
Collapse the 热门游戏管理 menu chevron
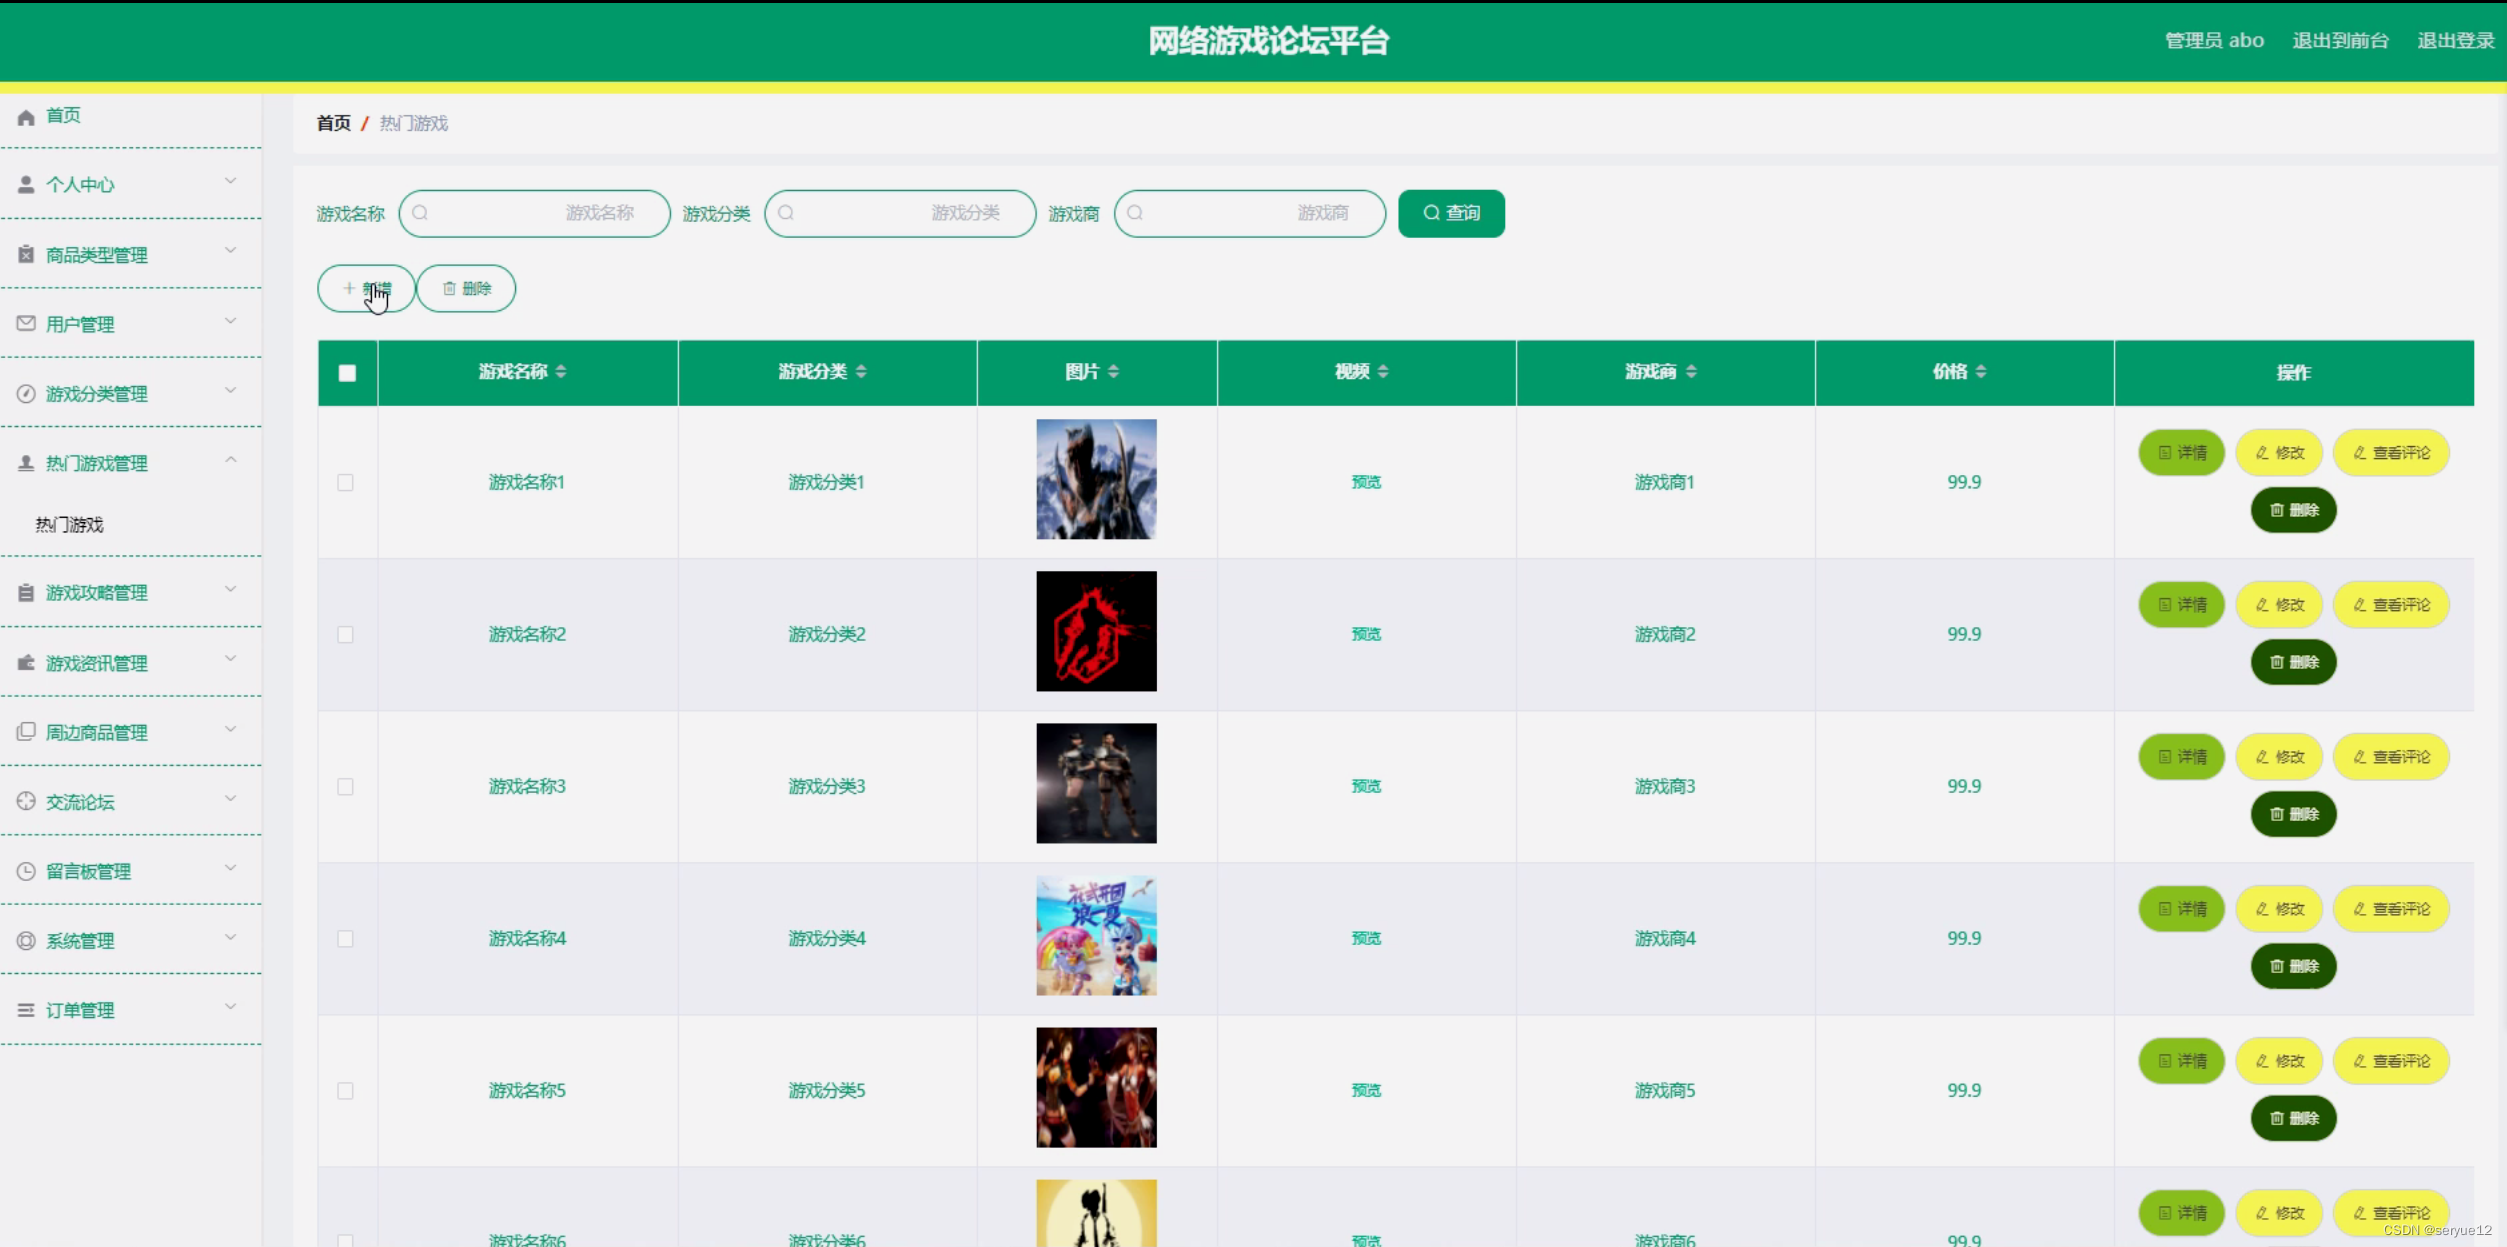[231, 461]
